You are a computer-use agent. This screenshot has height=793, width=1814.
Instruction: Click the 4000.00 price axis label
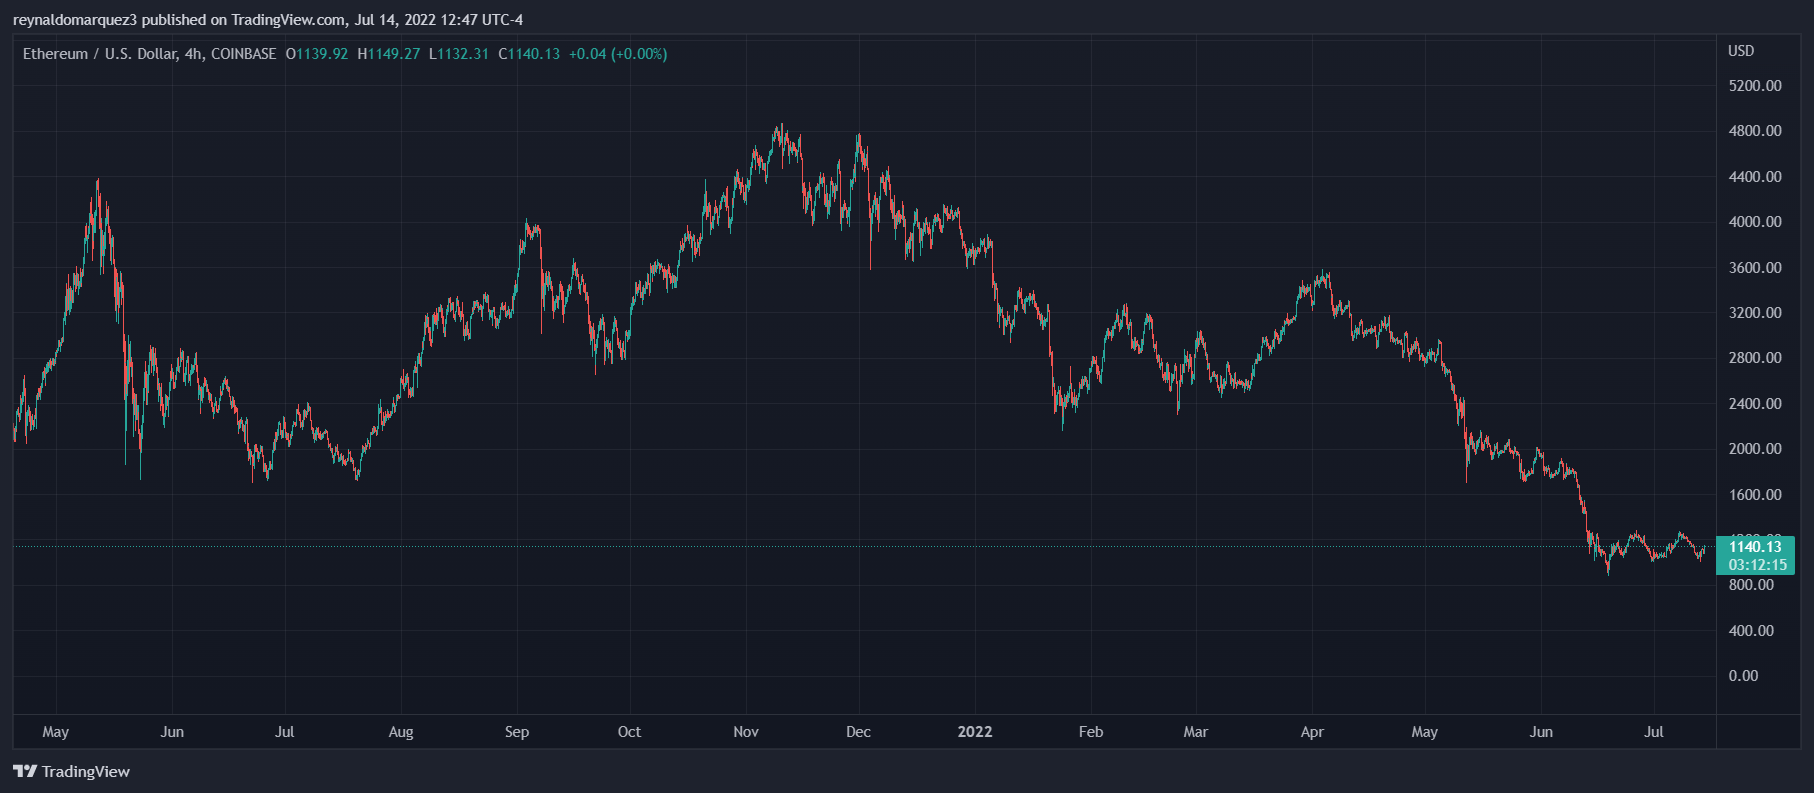(x=1755, y=222)
